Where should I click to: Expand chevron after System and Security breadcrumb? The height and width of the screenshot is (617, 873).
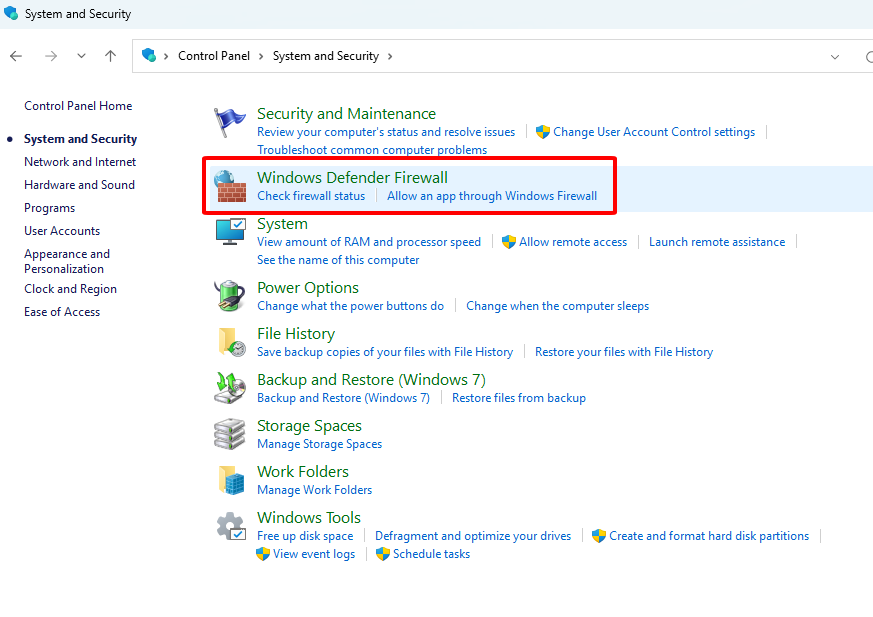[x=390, y=56]
